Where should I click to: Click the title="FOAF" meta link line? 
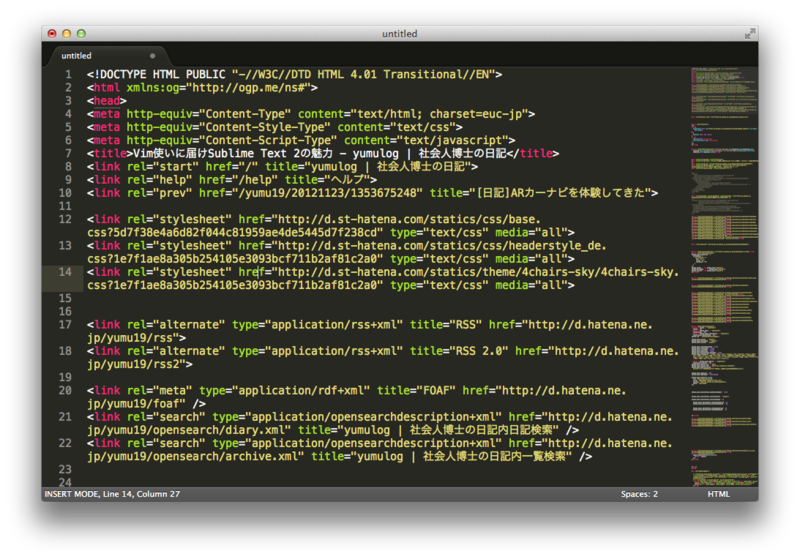coord(356,397)
